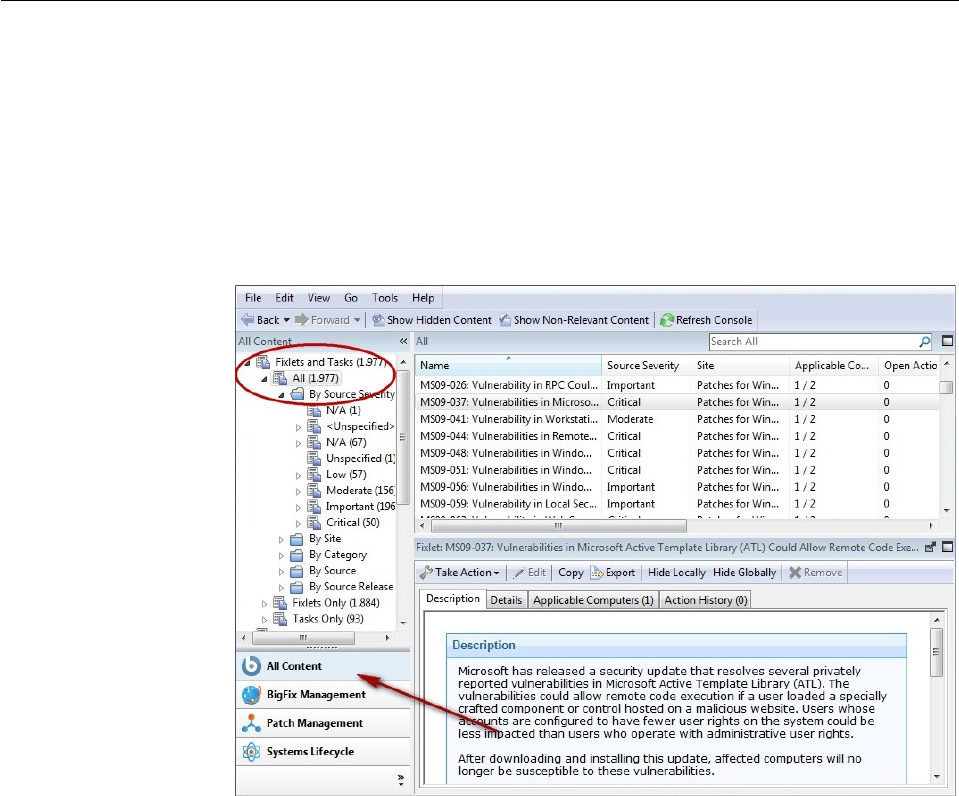Click the Systems Lifecycle atom icon
This screenshot has width=959, height=796.
(x=251, y=751)
